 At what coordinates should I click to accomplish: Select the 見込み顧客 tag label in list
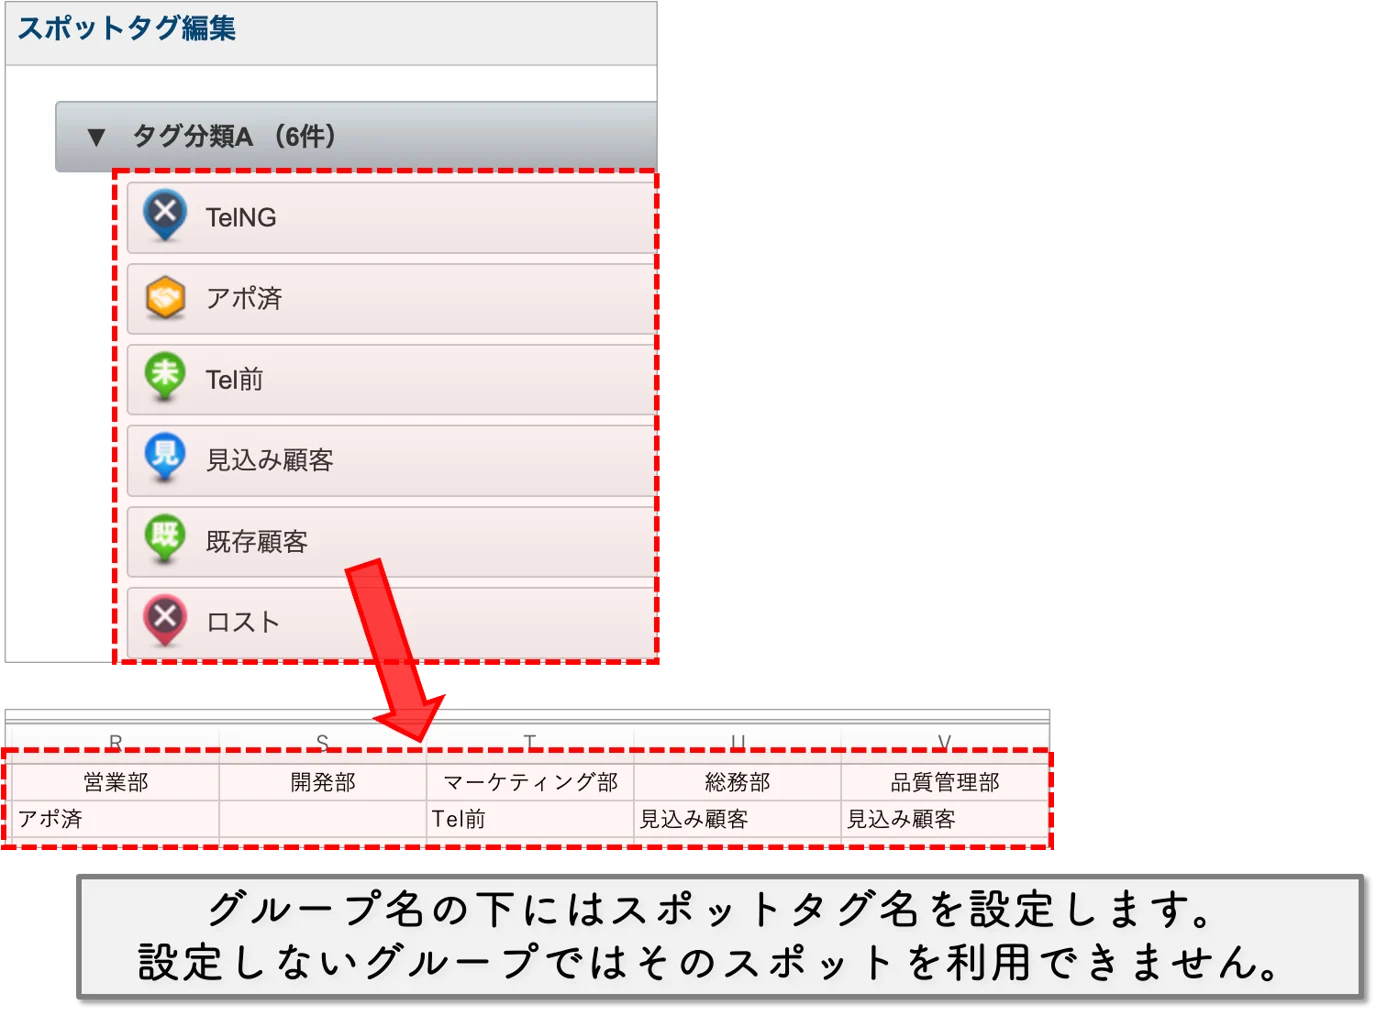[269, 460]
